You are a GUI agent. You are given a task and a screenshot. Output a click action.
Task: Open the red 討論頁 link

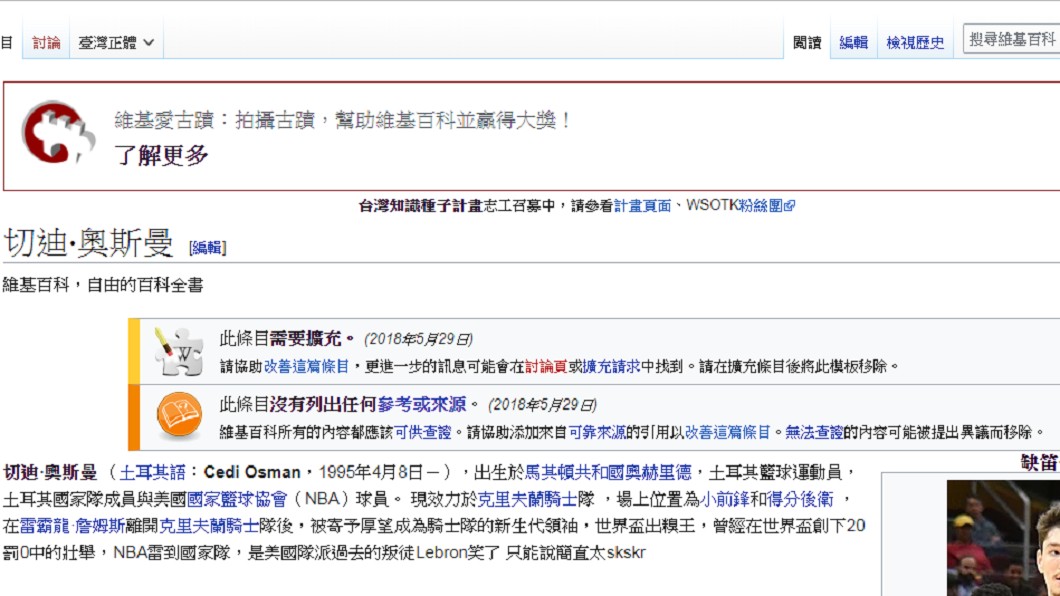[546, 366]
